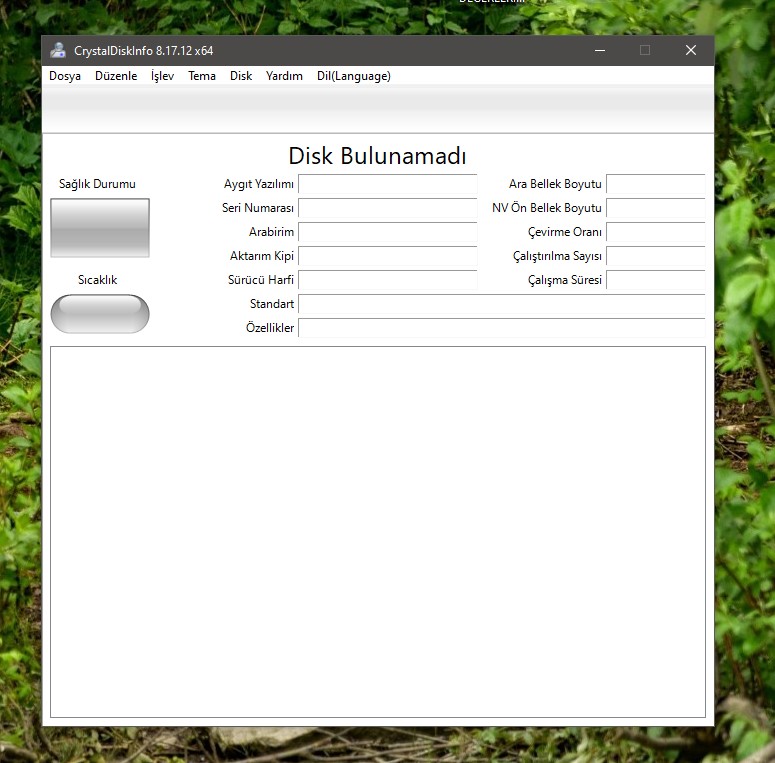Click the Çalışma Süresi field
This screenshot has height=763, width=775.
click(656, 280)
